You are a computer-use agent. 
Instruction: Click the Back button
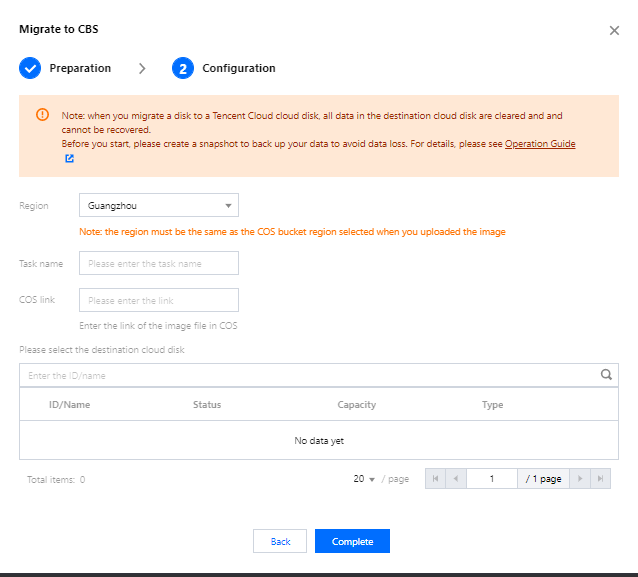pyautogui.click(x=280, y=541)
